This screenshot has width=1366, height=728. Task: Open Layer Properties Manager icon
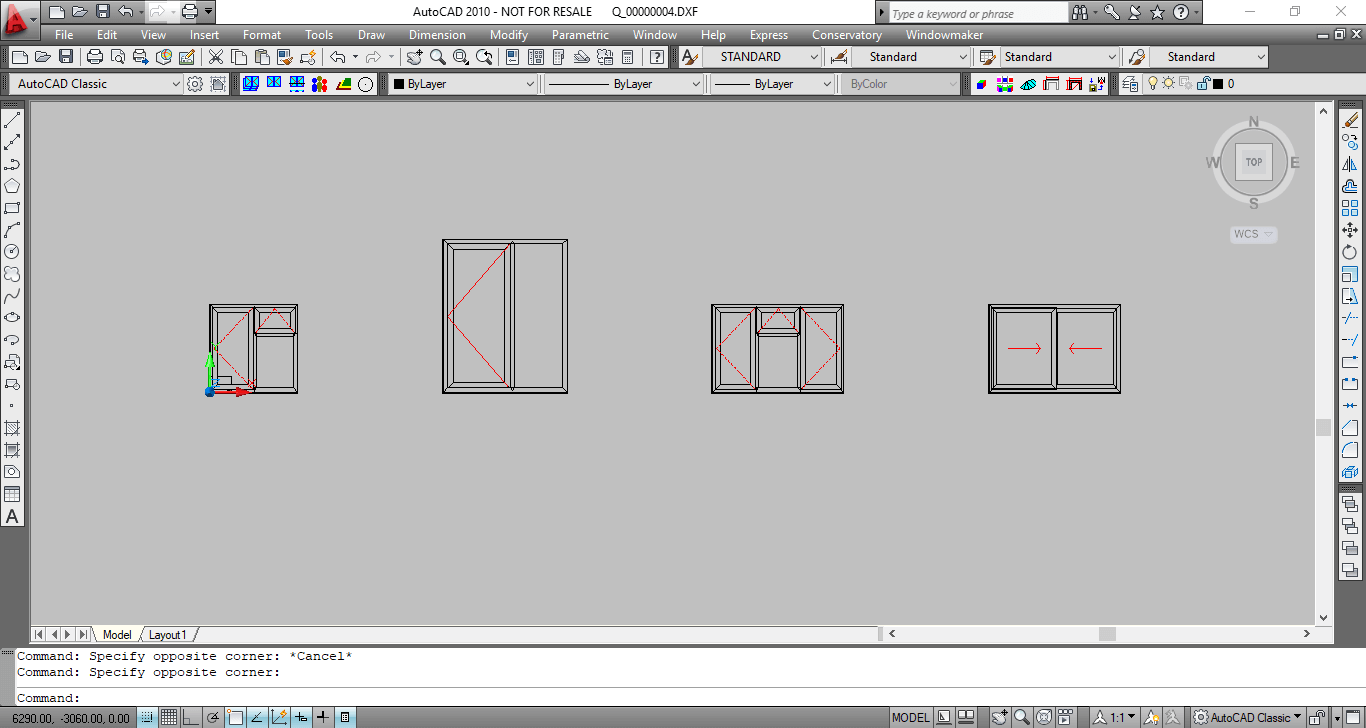(x=1130, y=84)
